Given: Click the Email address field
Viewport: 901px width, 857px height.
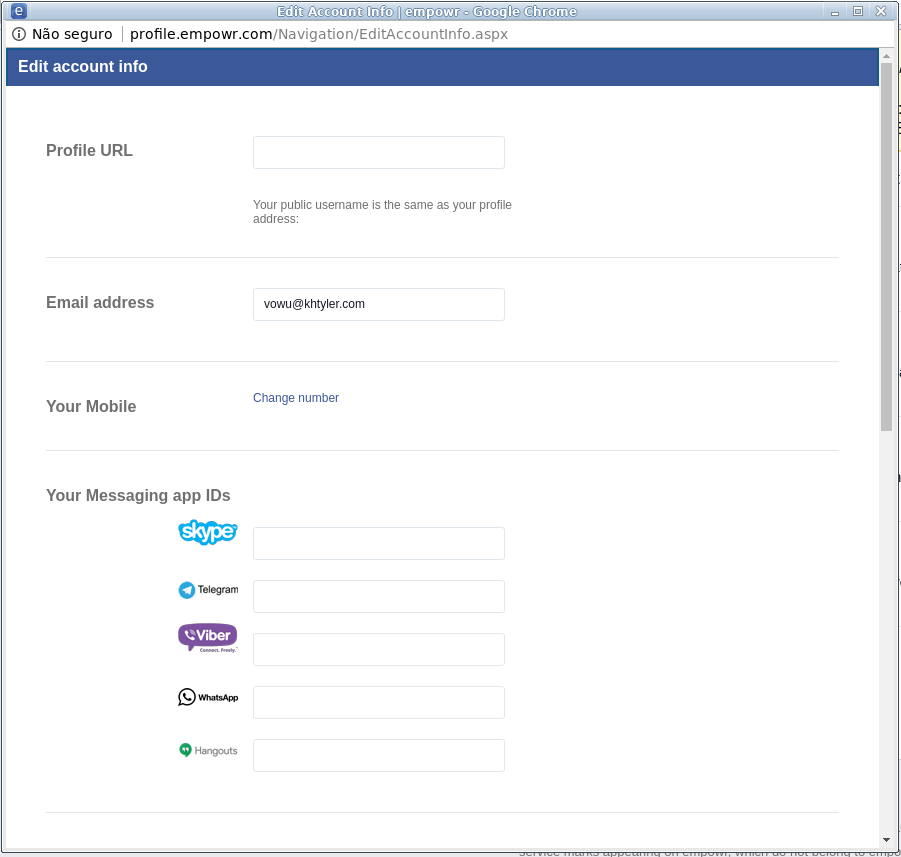Looking at the screenshot, I should click(x=379, y=305).
